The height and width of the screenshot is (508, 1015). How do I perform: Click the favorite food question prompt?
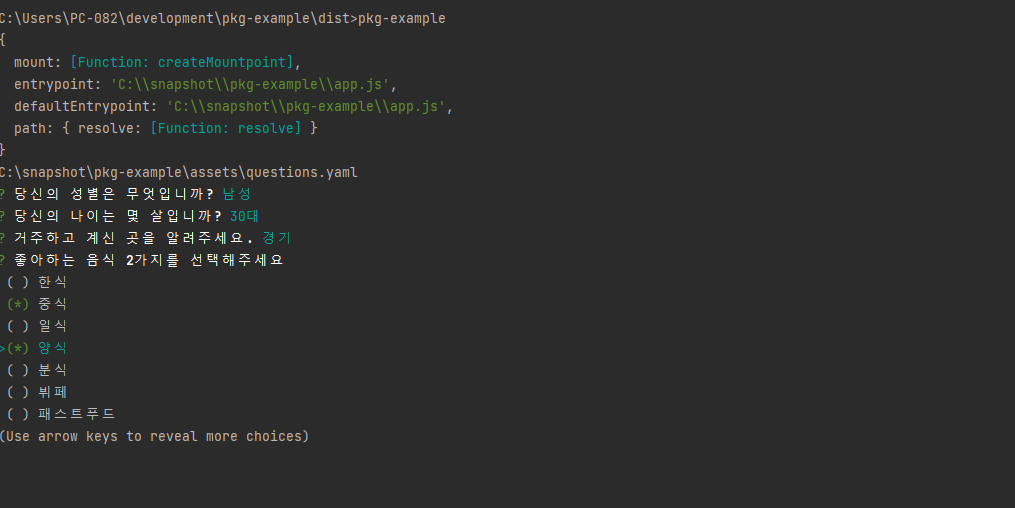tap(148, 260)
